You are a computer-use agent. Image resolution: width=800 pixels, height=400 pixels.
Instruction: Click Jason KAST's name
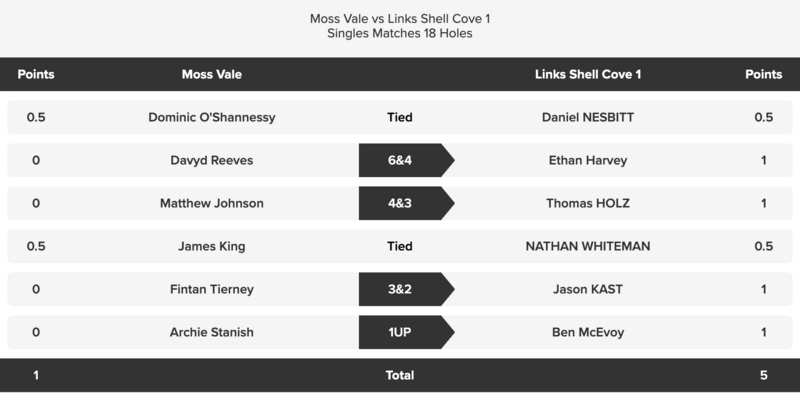[x=588, y=290]
